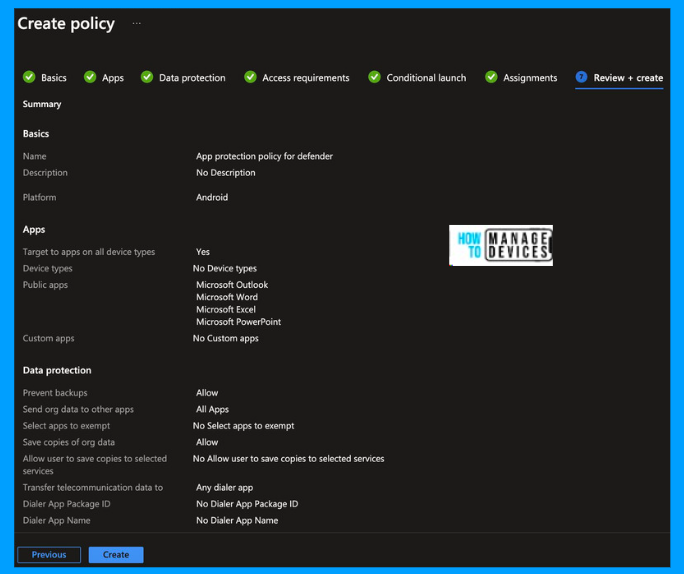Click the green checkmark icon beside Basics
Viewport: 684px width, 574px height.
29,77
